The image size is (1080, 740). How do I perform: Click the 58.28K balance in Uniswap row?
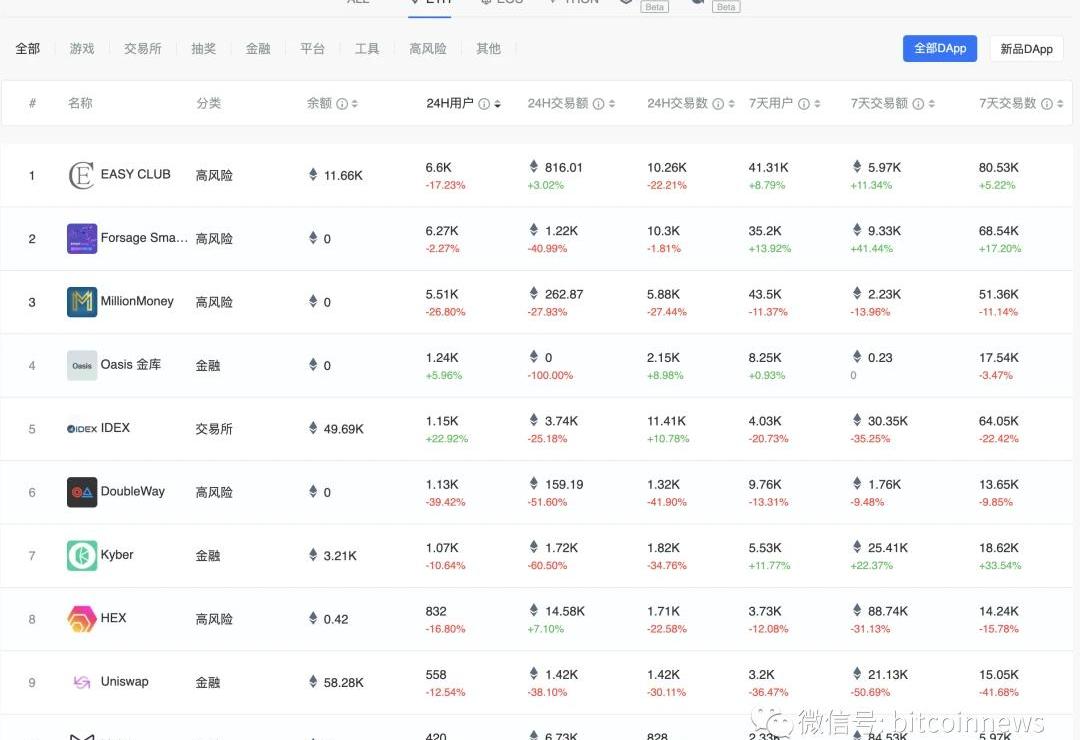pyautogui.click(x=344, y=682)
